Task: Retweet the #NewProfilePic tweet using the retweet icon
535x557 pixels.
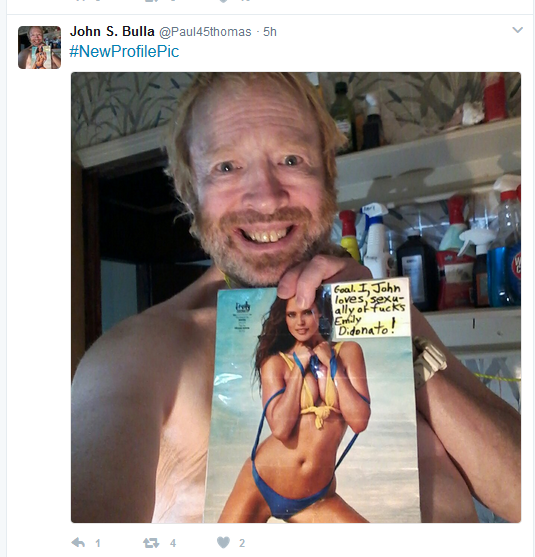Action: (151, 543)
